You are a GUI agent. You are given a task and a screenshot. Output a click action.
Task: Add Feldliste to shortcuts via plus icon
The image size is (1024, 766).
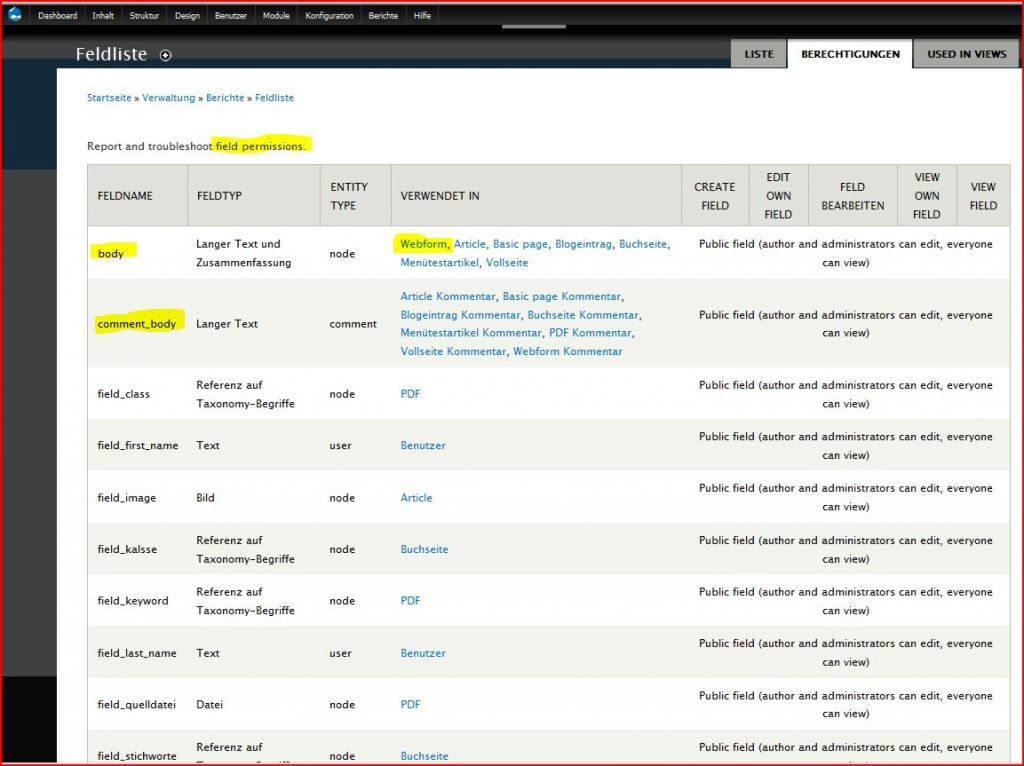[166, 55]
